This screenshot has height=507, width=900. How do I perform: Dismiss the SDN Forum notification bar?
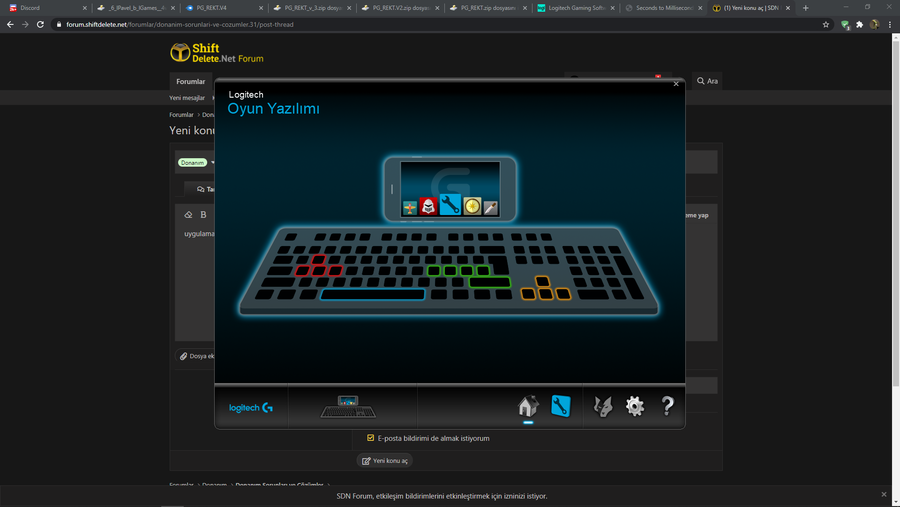click(884, 494)
